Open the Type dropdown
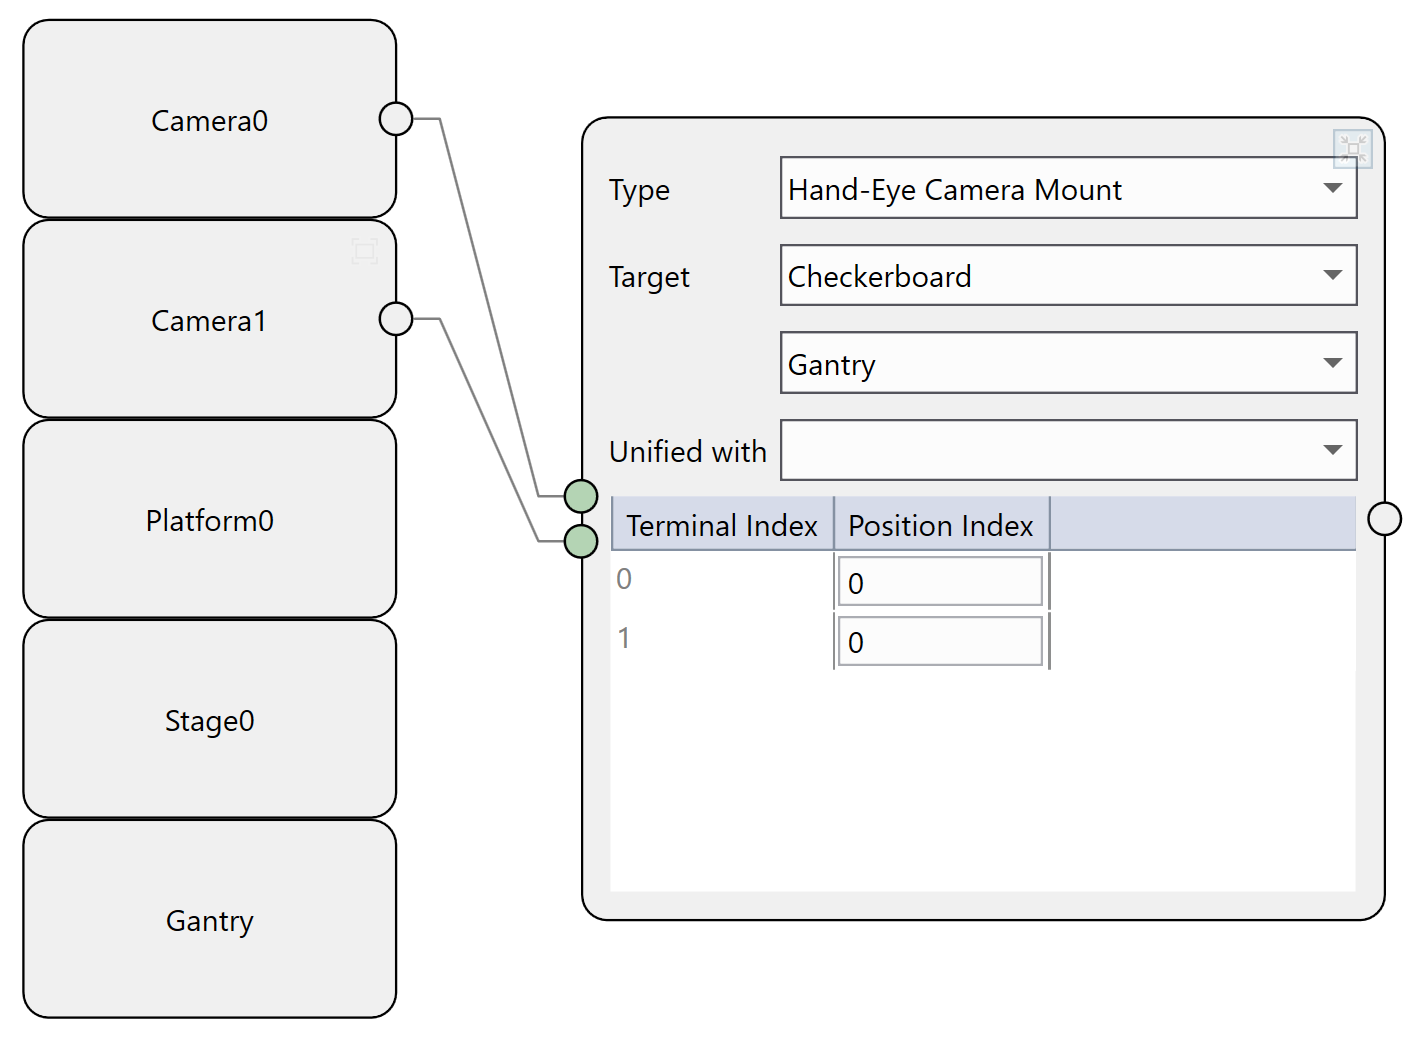The height and width of the screenshot is (1047, 1419). point(1067,188)
